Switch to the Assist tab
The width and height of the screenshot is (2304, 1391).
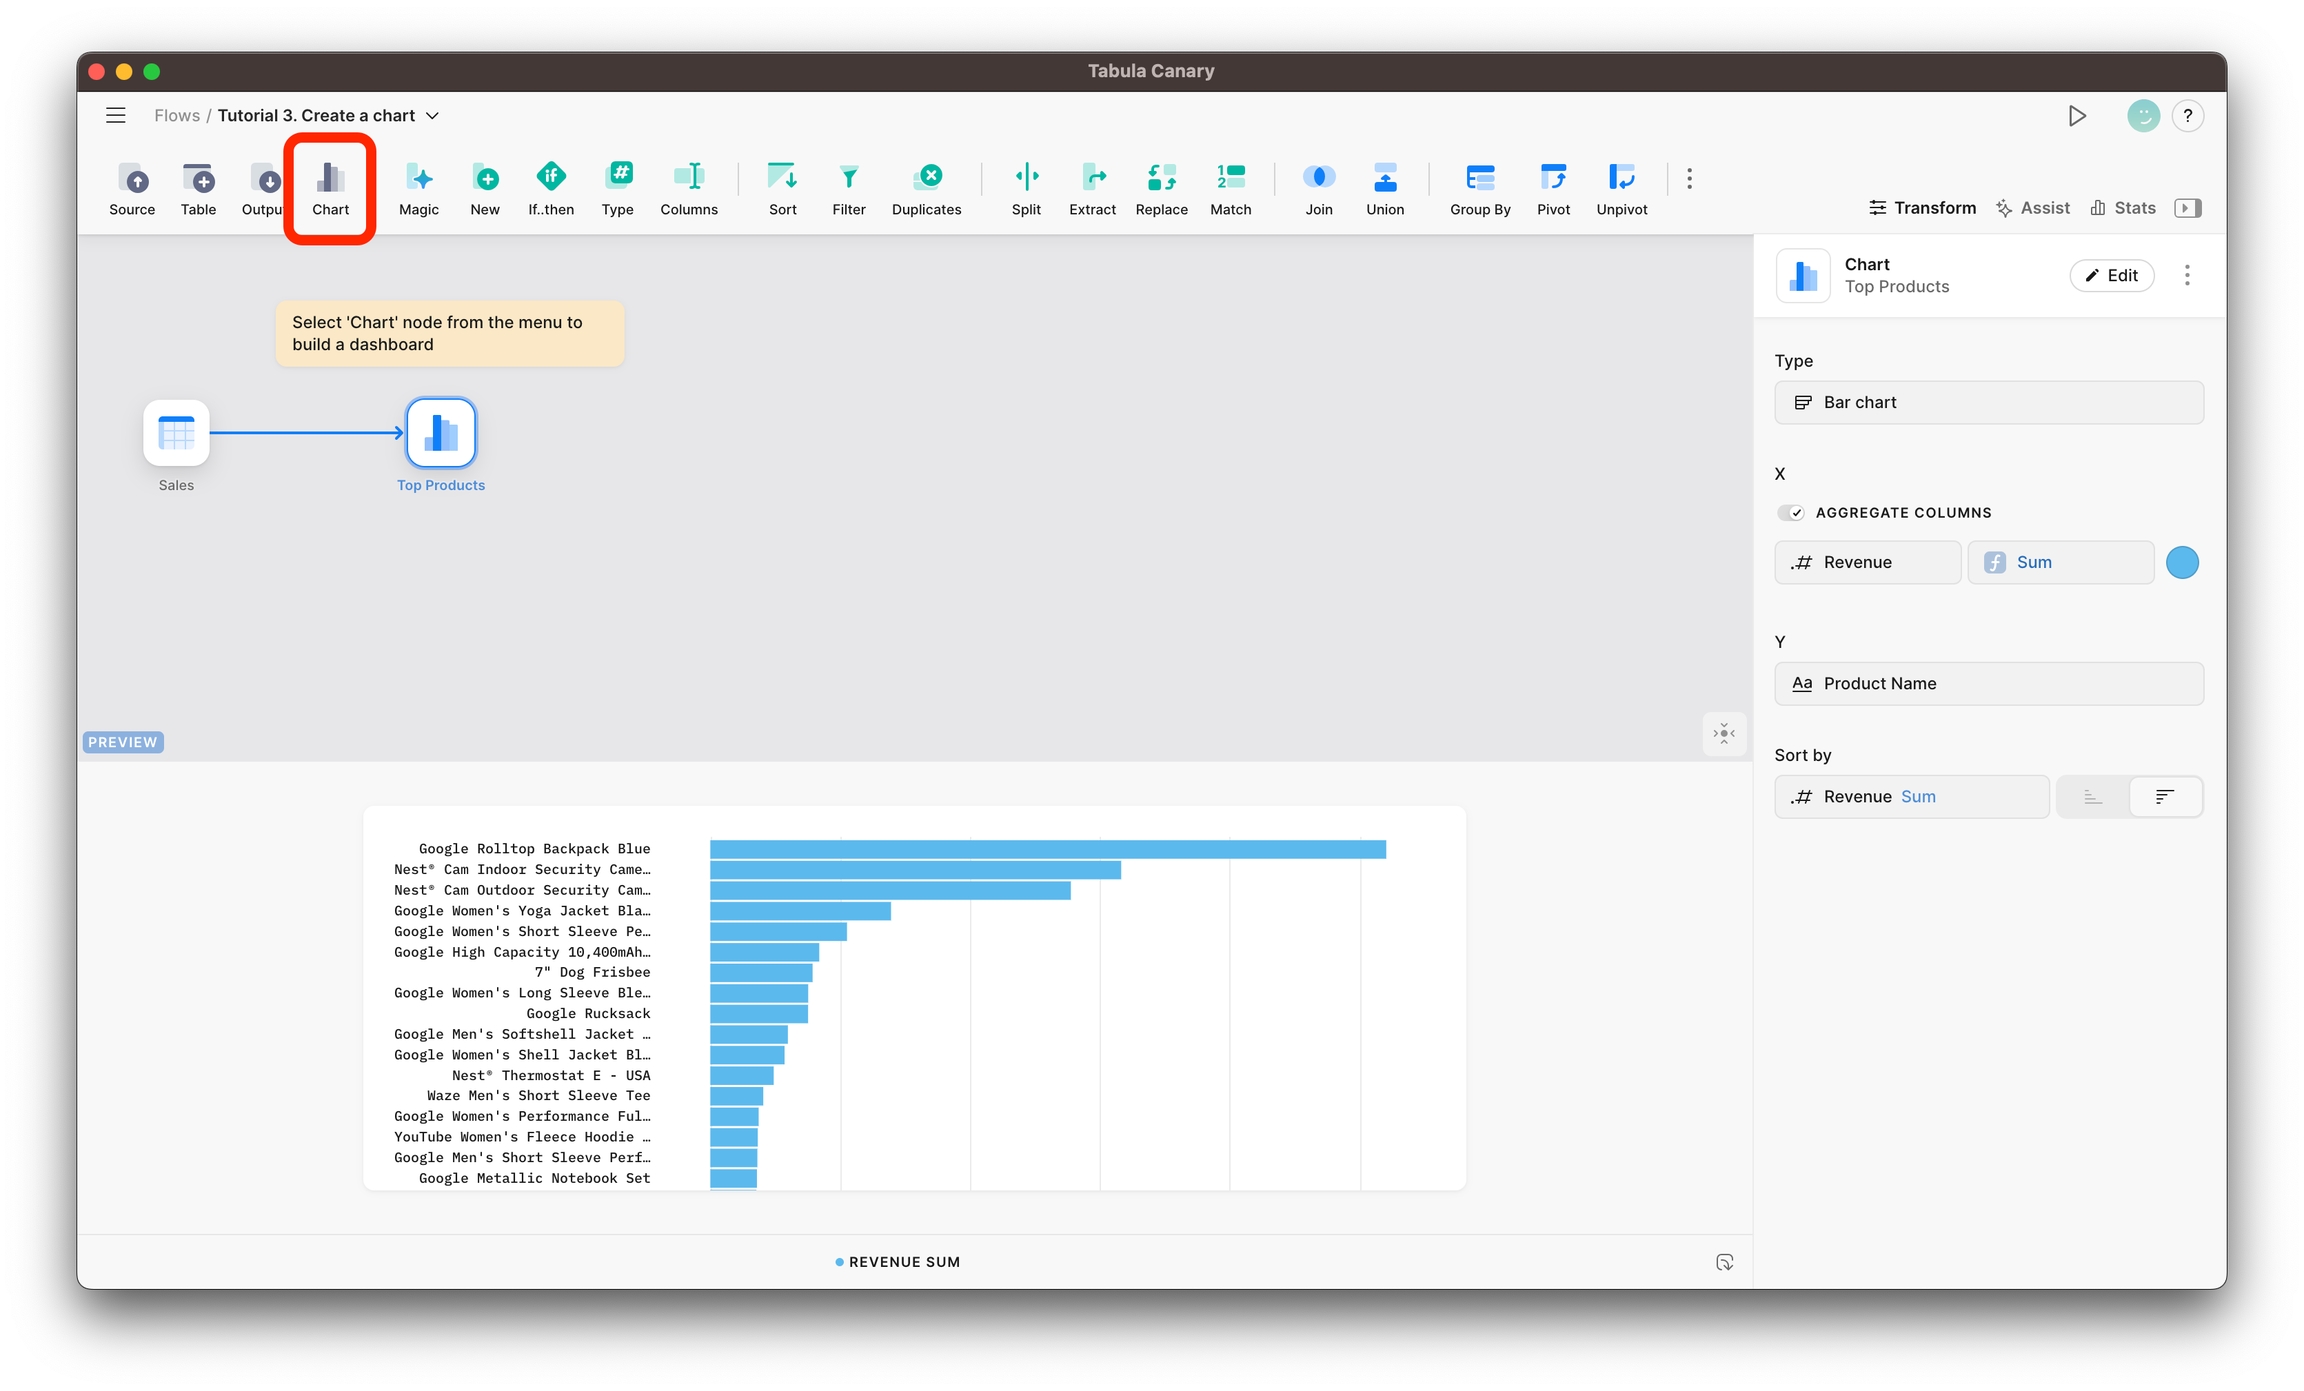click(2033, 208)
